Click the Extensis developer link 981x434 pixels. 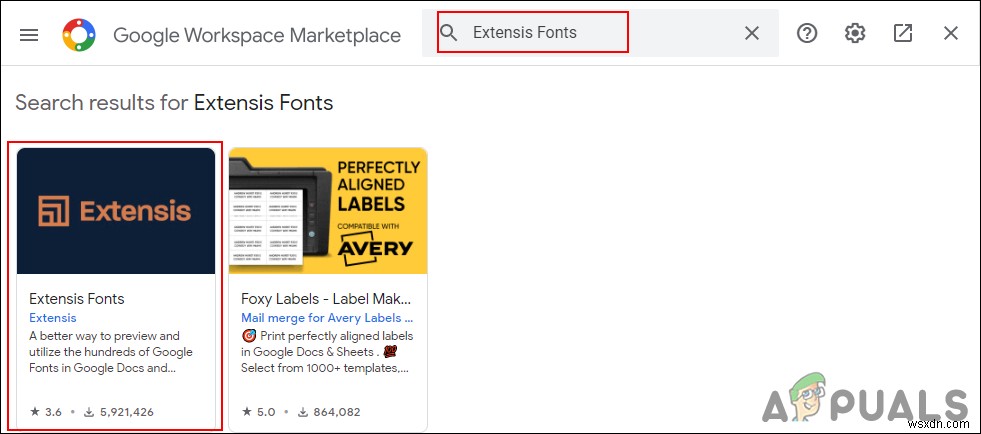[53, 318]
